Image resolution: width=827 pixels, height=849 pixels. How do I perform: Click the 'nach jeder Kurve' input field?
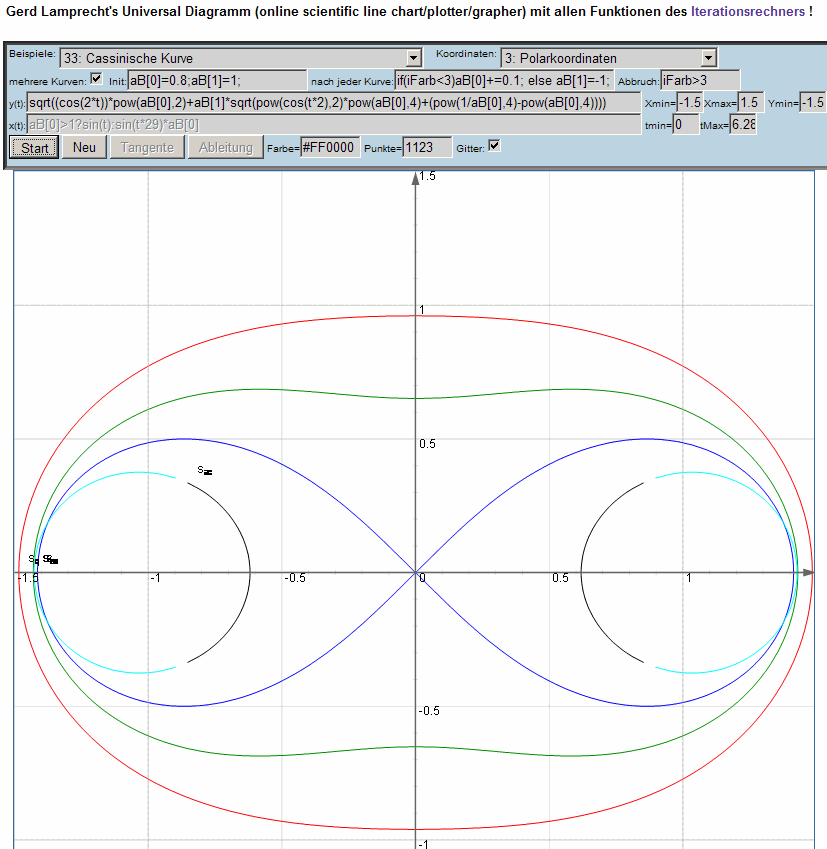[504, 81]
